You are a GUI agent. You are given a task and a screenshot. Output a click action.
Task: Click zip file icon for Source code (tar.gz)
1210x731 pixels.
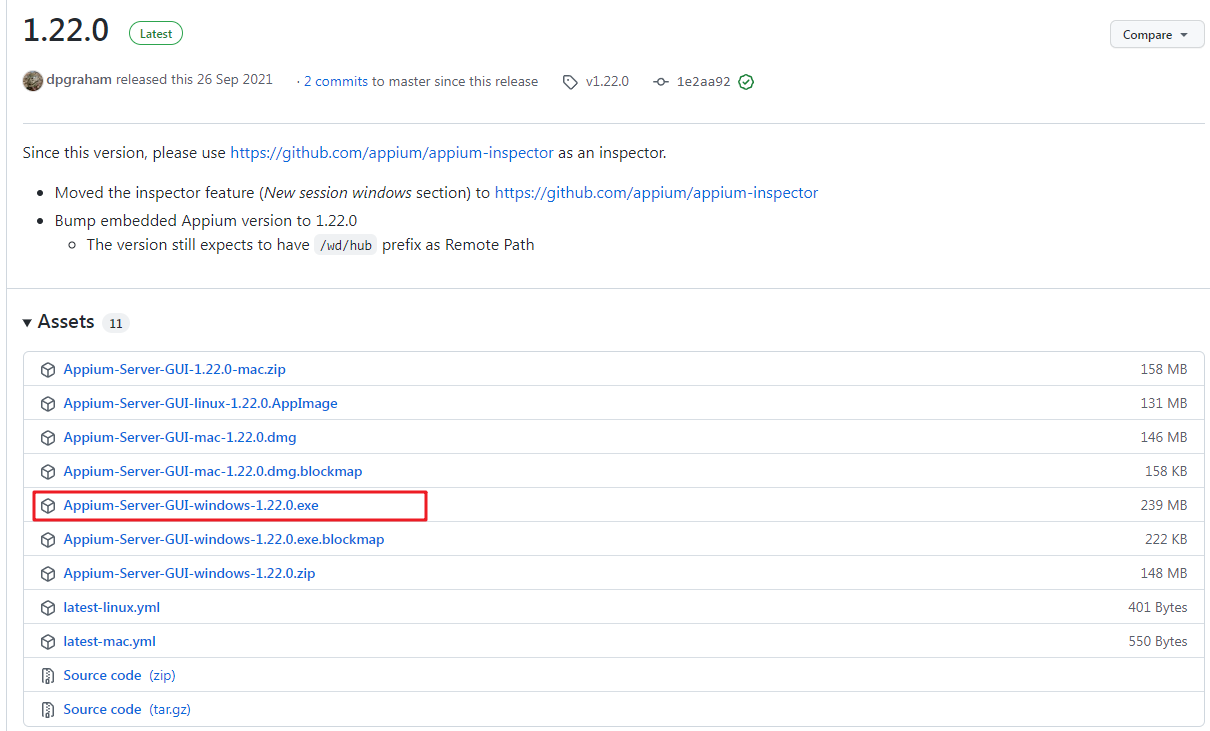click(47, 710)
